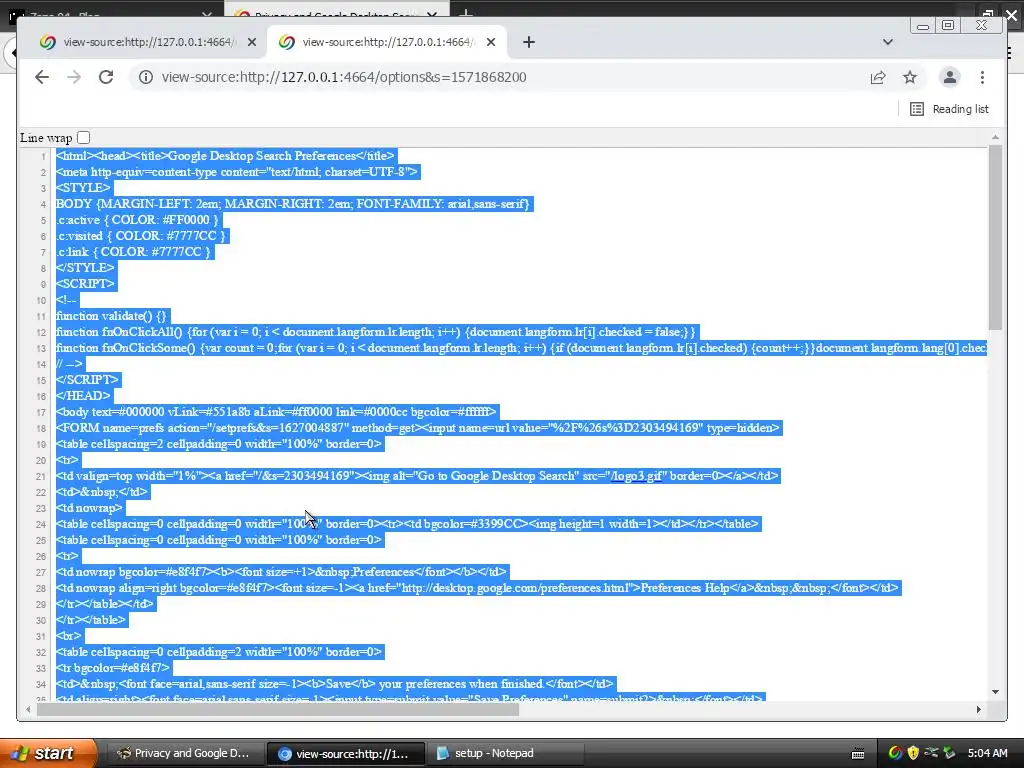Click the scroll right arrow
1024x768 pixels.
click(x=978, y=709)
